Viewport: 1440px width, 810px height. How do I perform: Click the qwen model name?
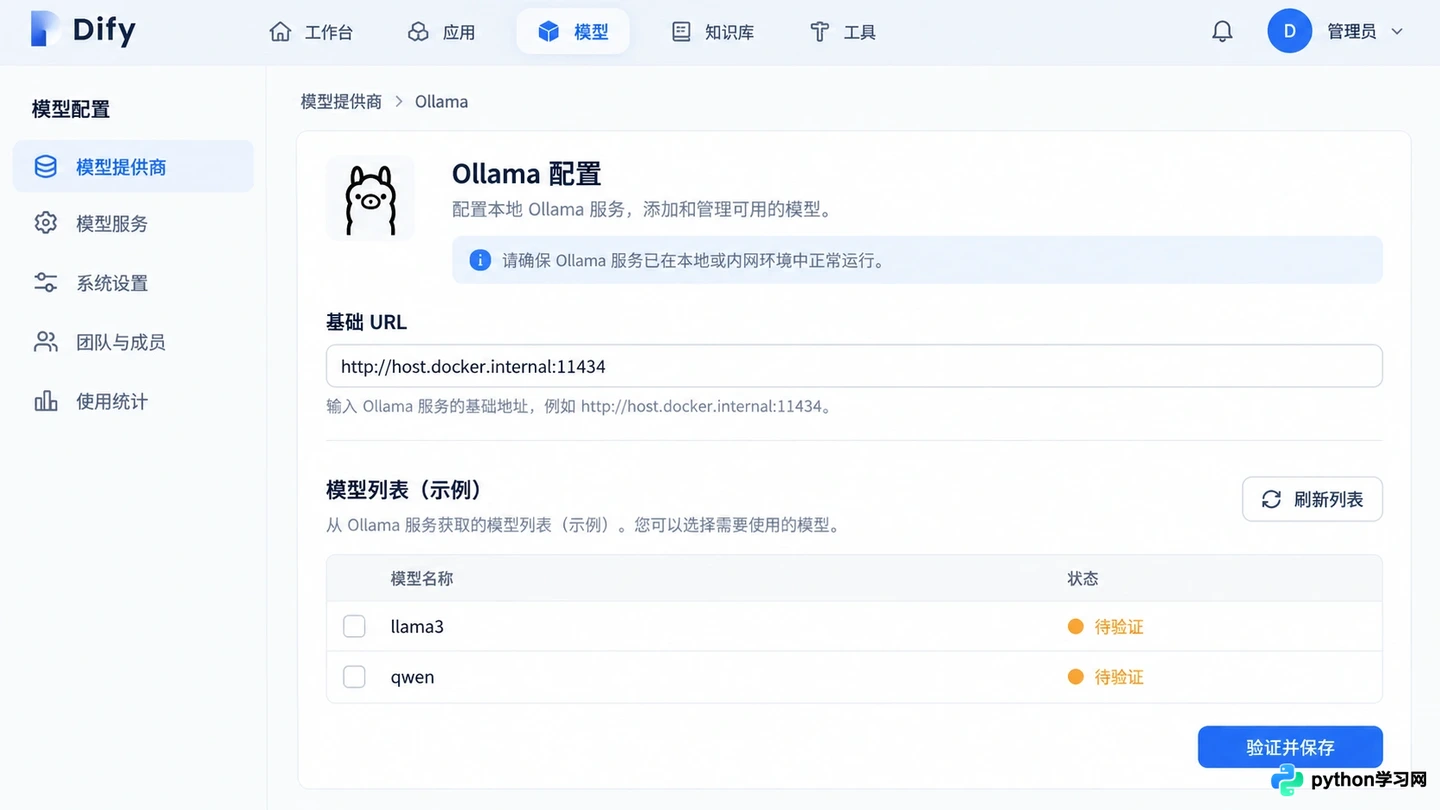coord(412,677)
